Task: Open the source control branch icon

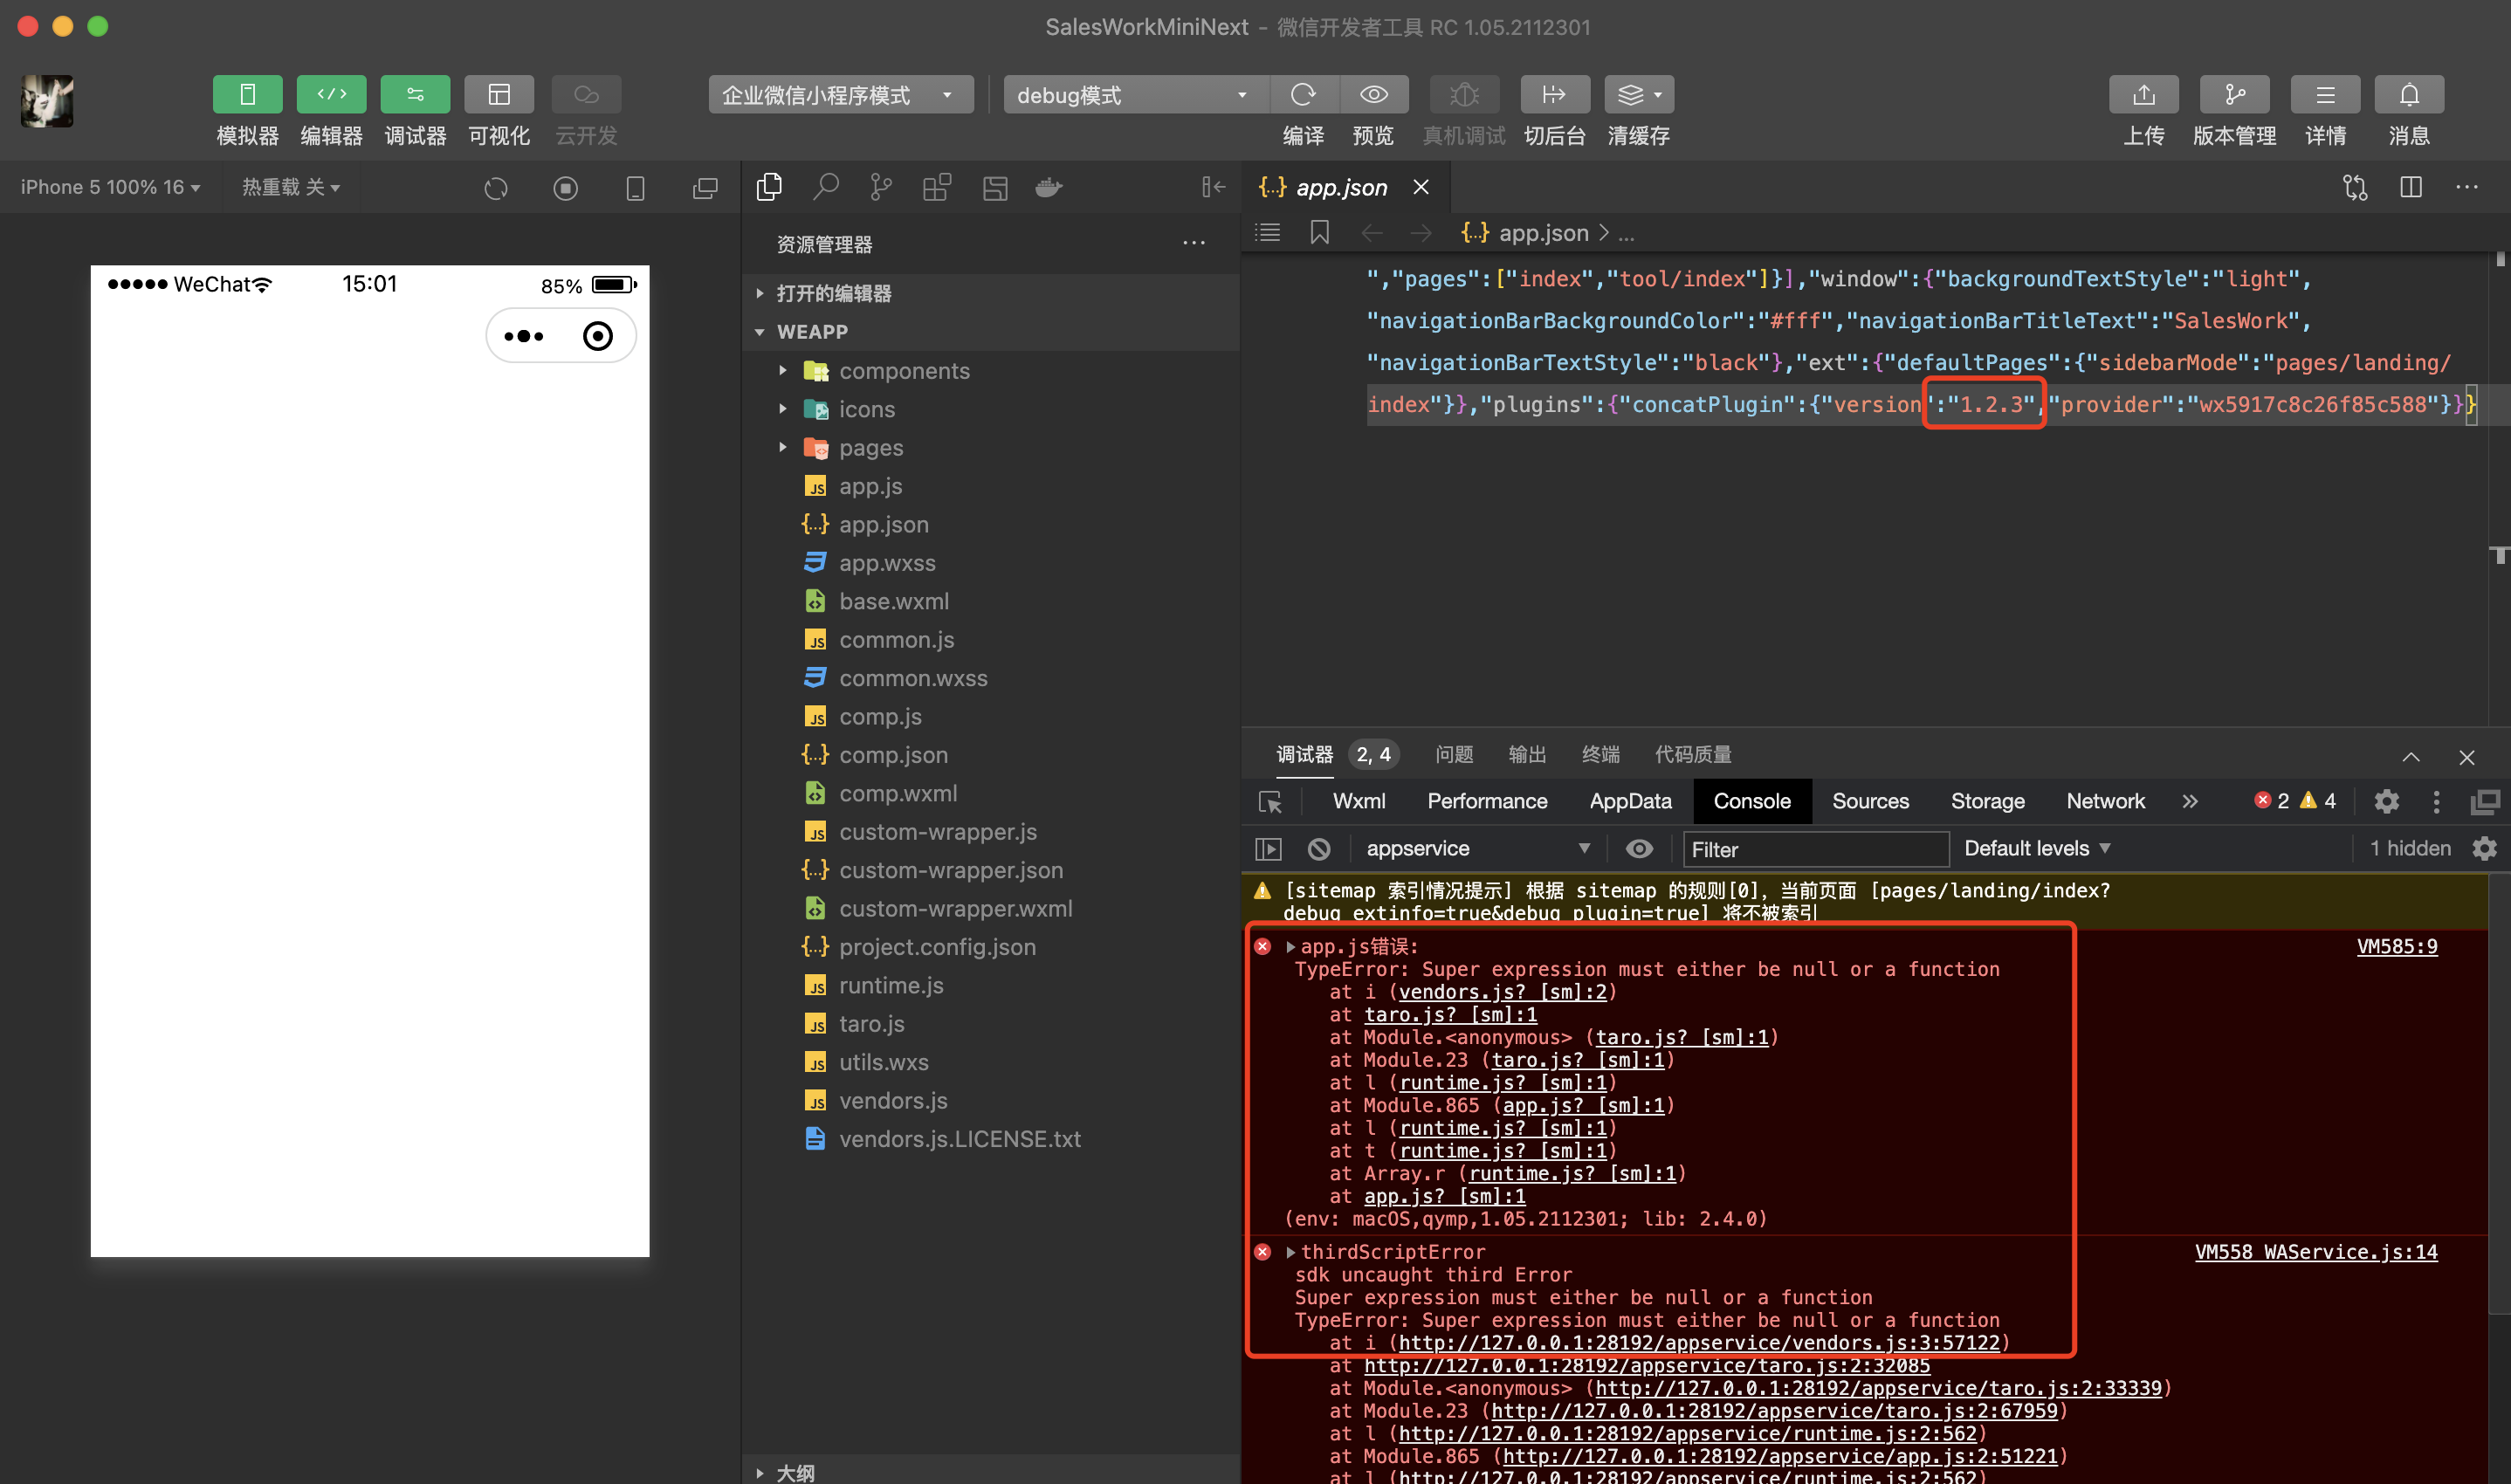Action: tap(881, 187)
